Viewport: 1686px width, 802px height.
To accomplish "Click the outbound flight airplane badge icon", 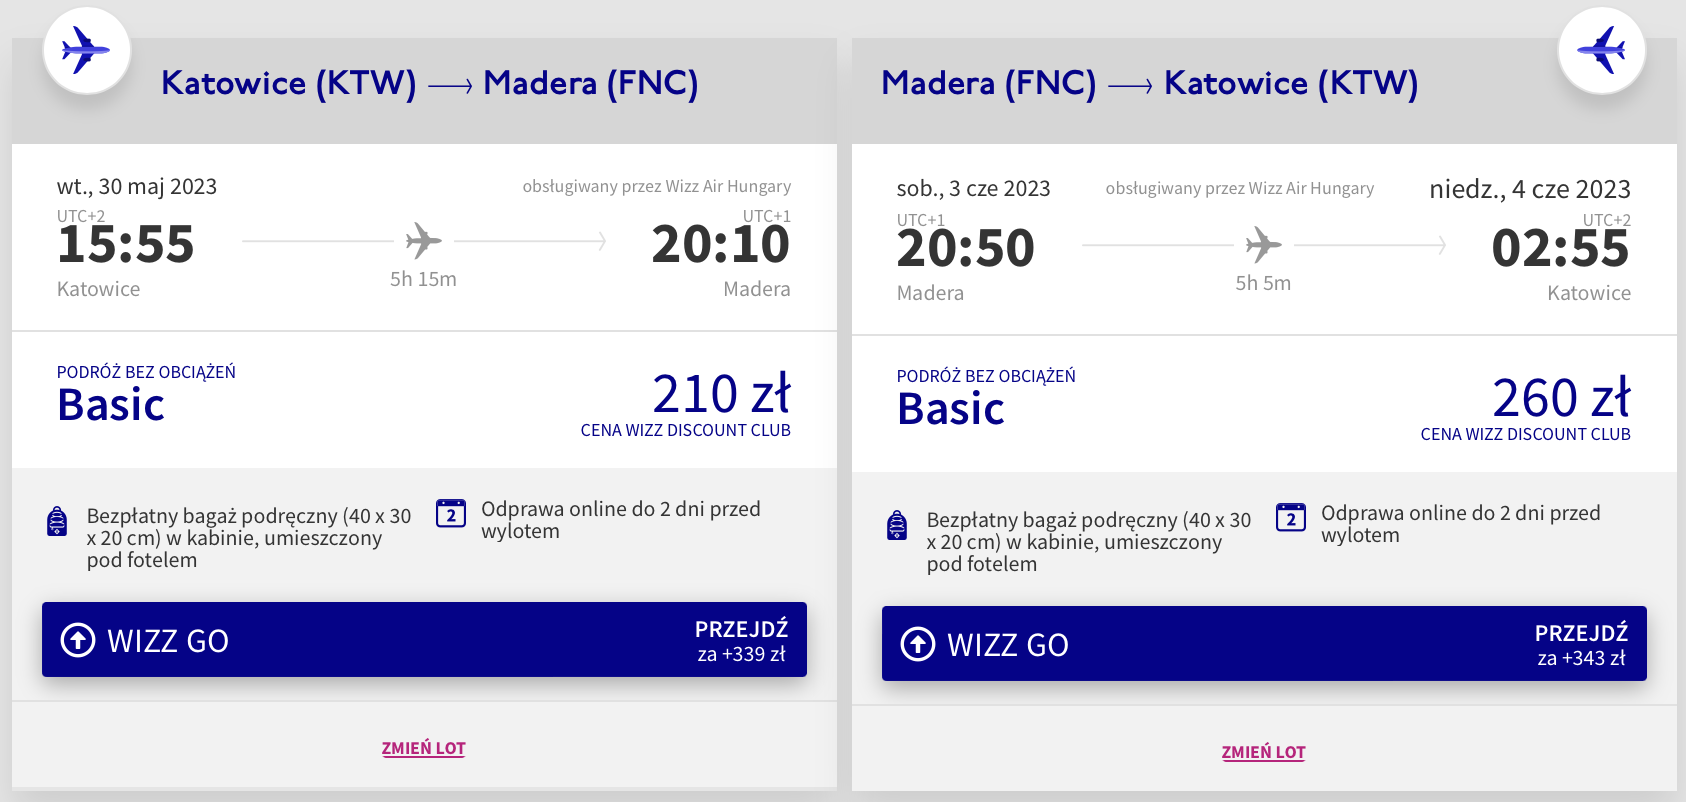I will click(86, 50).
